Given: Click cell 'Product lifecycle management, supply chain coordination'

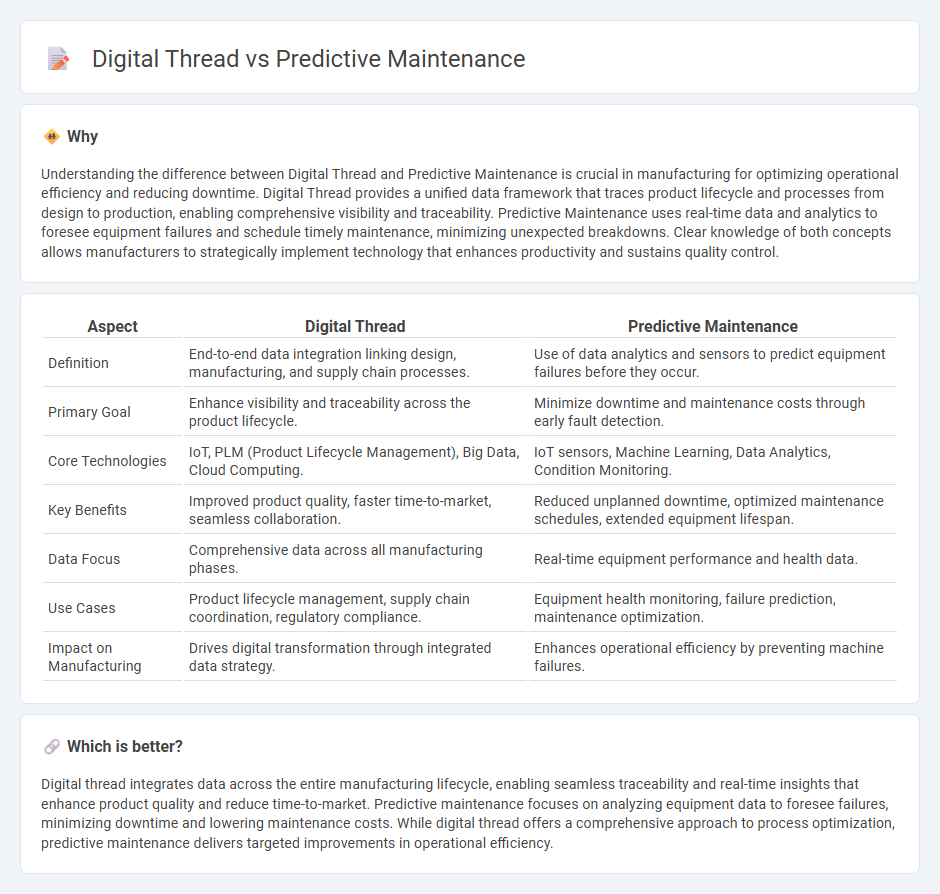Looking at the screenshot, I should coord(355,609).
